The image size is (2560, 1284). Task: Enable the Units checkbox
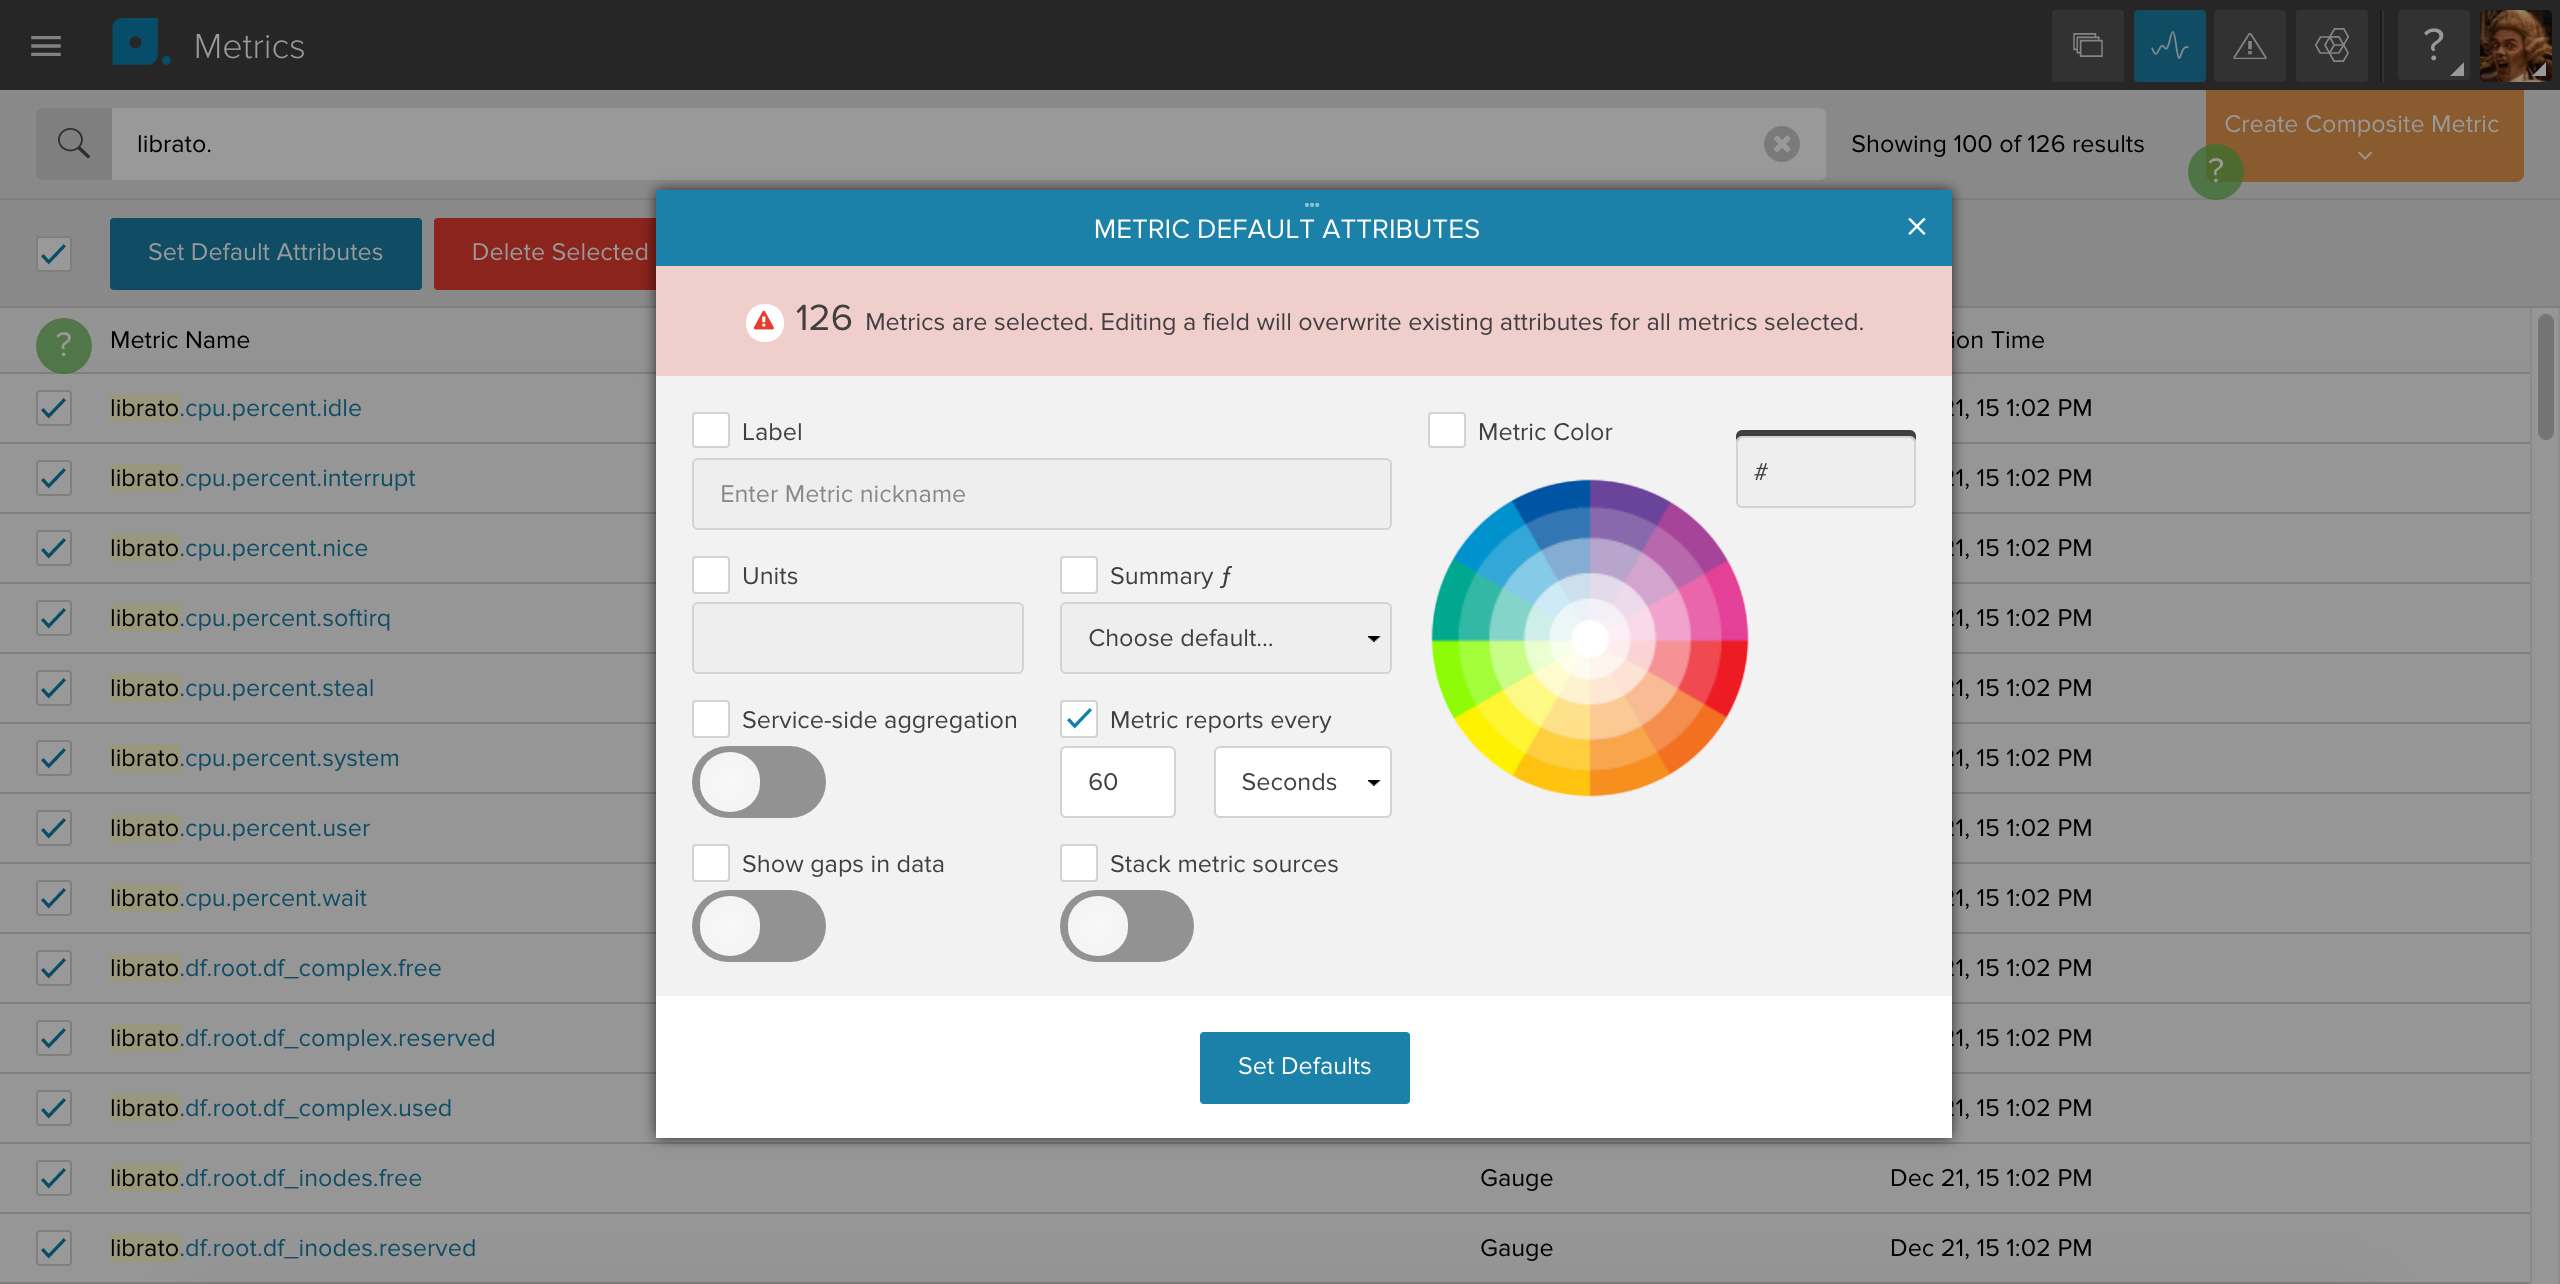tap(711, 574)
